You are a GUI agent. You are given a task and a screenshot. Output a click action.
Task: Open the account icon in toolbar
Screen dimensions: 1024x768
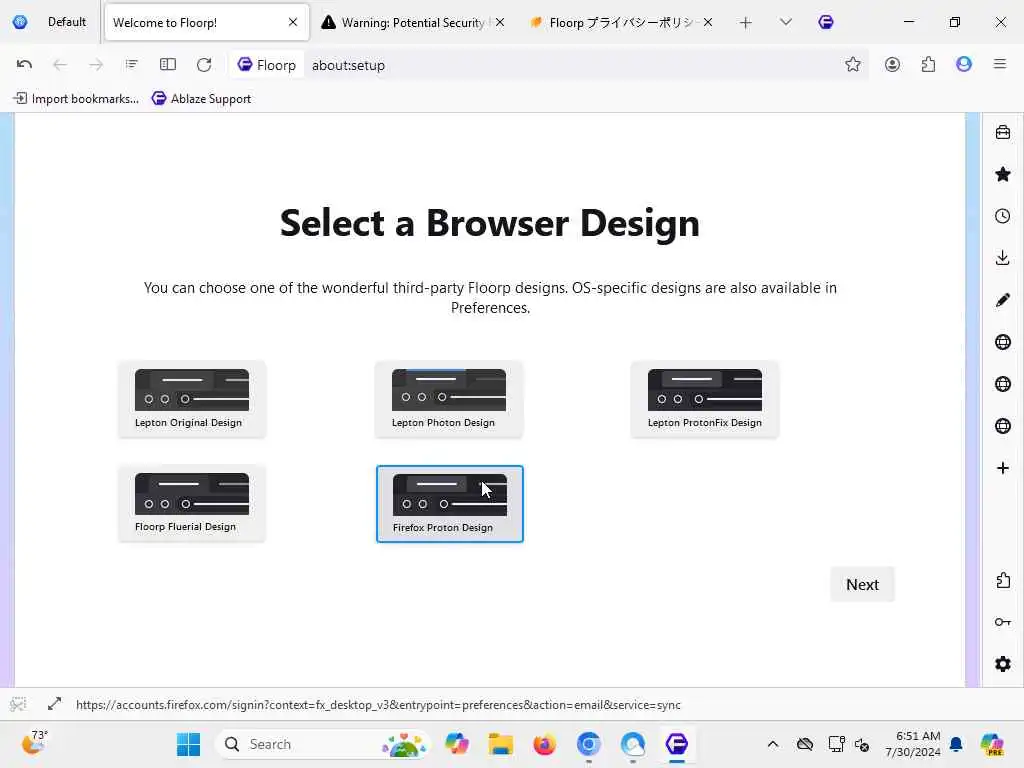click(892, 64)
